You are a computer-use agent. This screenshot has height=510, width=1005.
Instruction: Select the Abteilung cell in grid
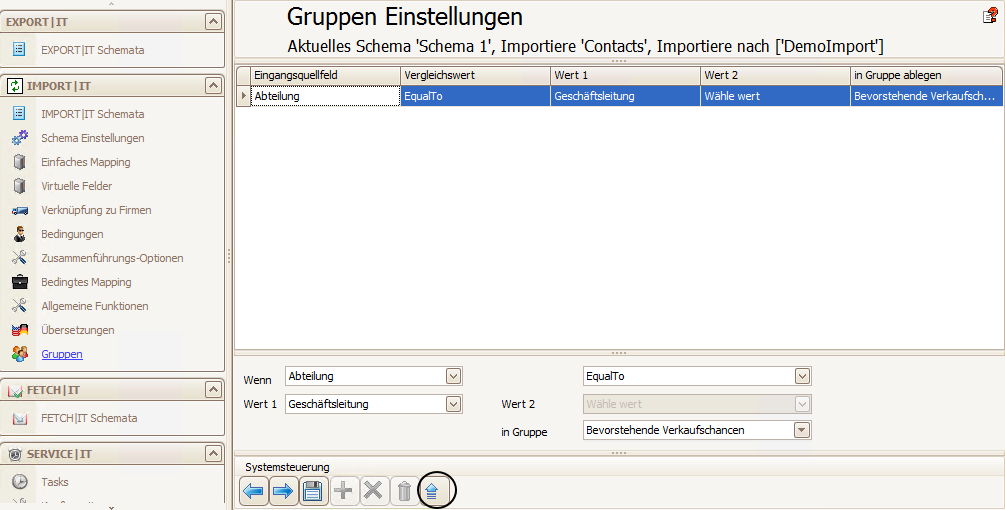click(x=326, y=96)
